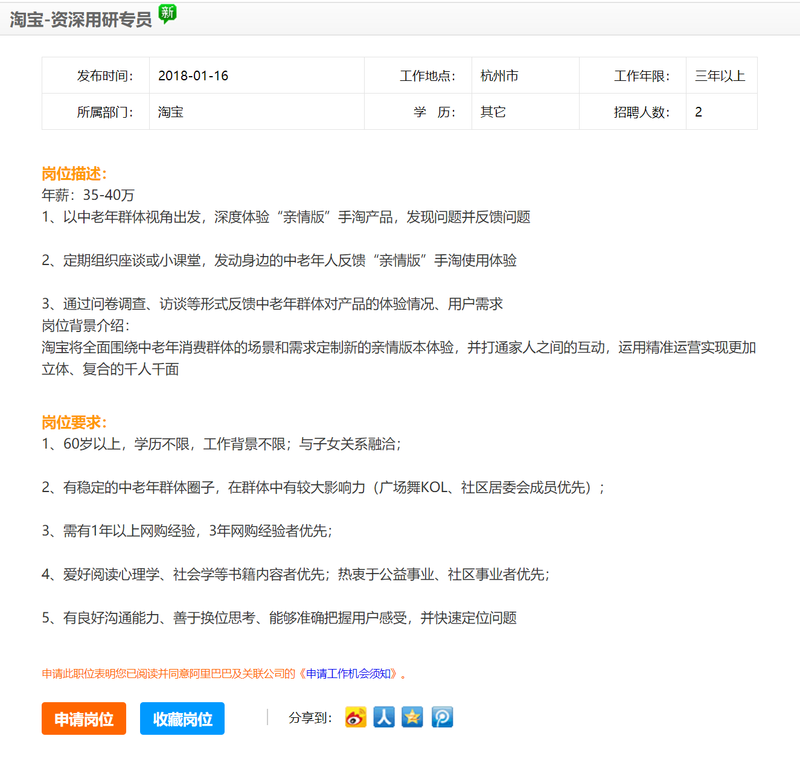Click the 学 历 label cell
Image resolution: width=800 pixels, height=768 pixels.
(x=418, y=112)
